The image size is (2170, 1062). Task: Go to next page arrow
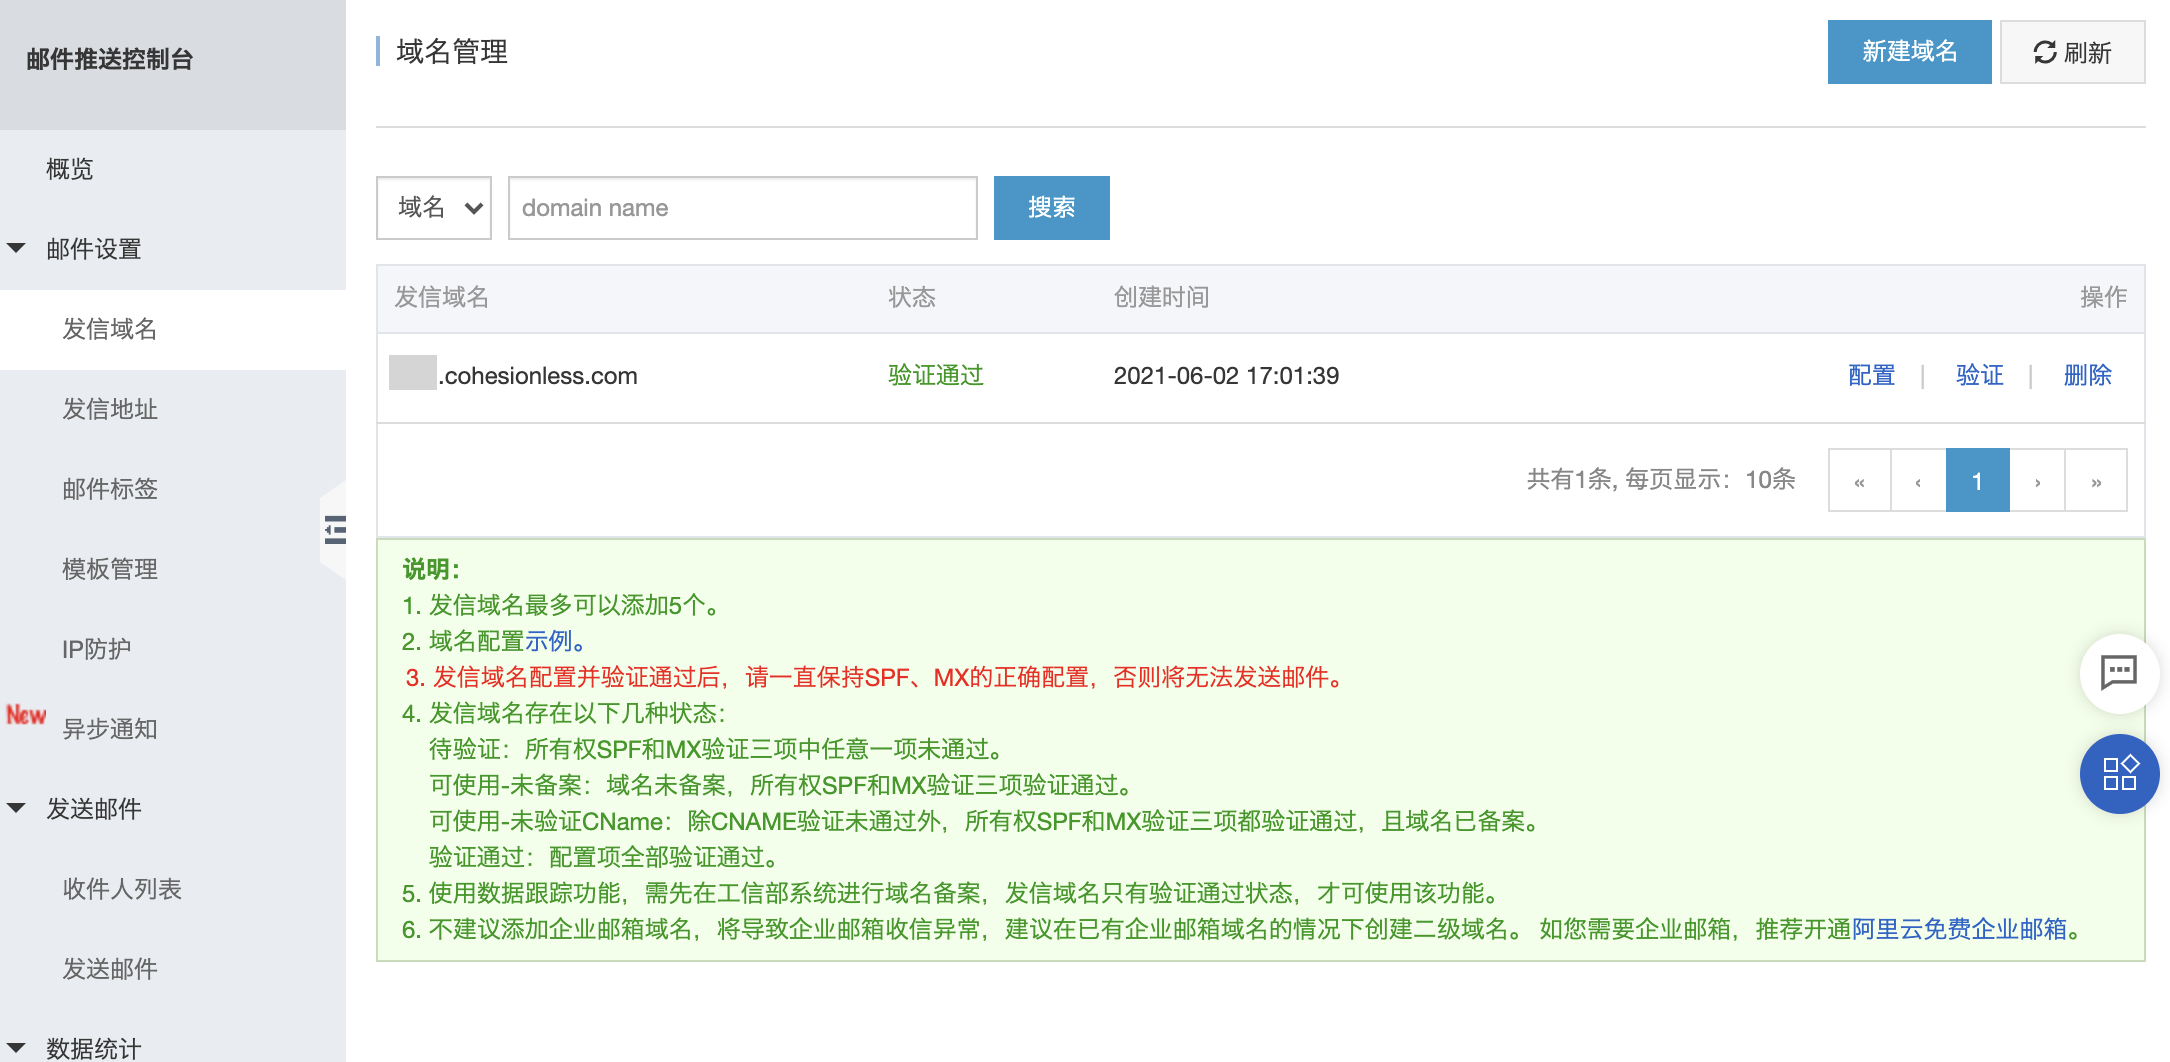click(2037, 481)
